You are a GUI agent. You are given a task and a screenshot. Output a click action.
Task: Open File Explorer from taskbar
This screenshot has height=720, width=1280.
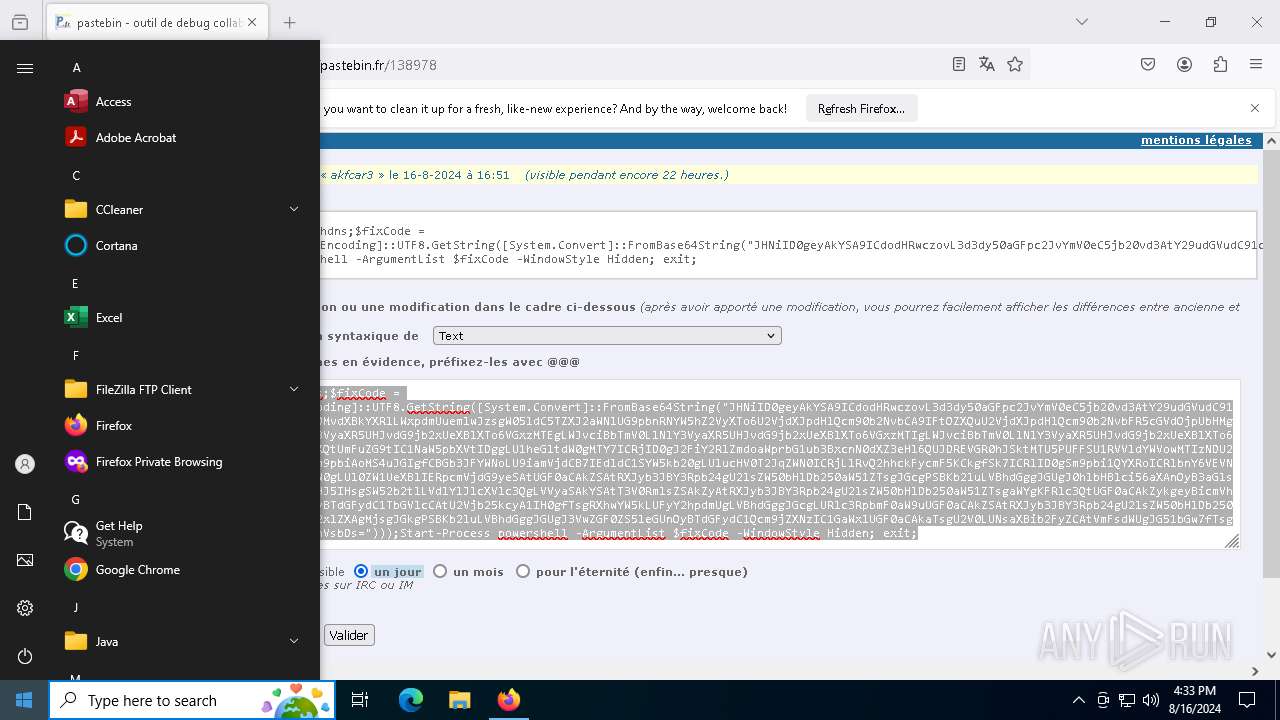pos(459,701)
